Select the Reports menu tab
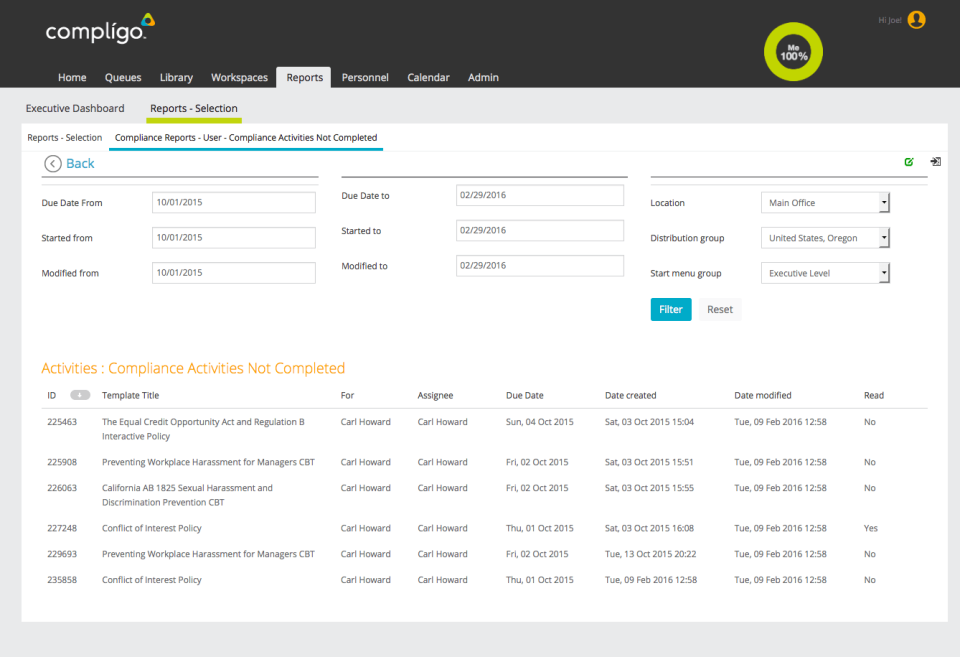The height and width of the screenshot is (657, 960). 304,77
